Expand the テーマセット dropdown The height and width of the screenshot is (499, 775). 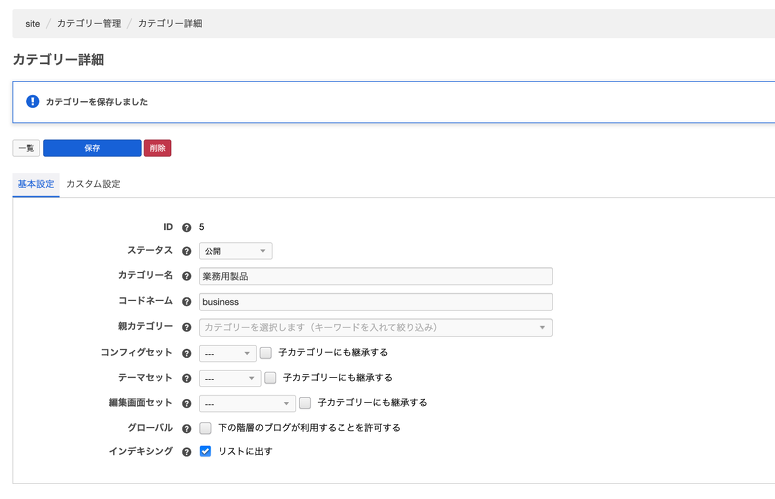point(230,378)
